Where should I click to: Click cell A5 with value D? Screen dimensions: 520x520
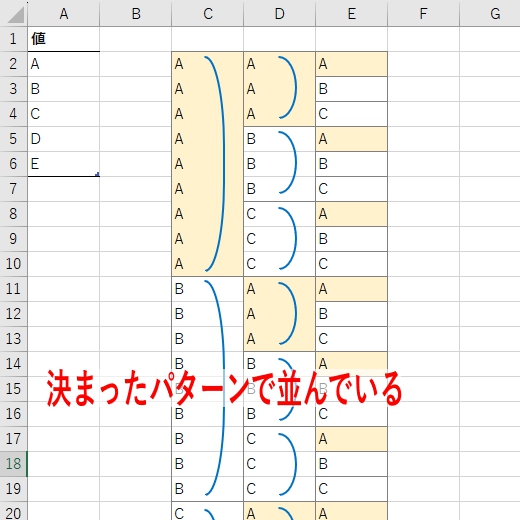point(64,139)
